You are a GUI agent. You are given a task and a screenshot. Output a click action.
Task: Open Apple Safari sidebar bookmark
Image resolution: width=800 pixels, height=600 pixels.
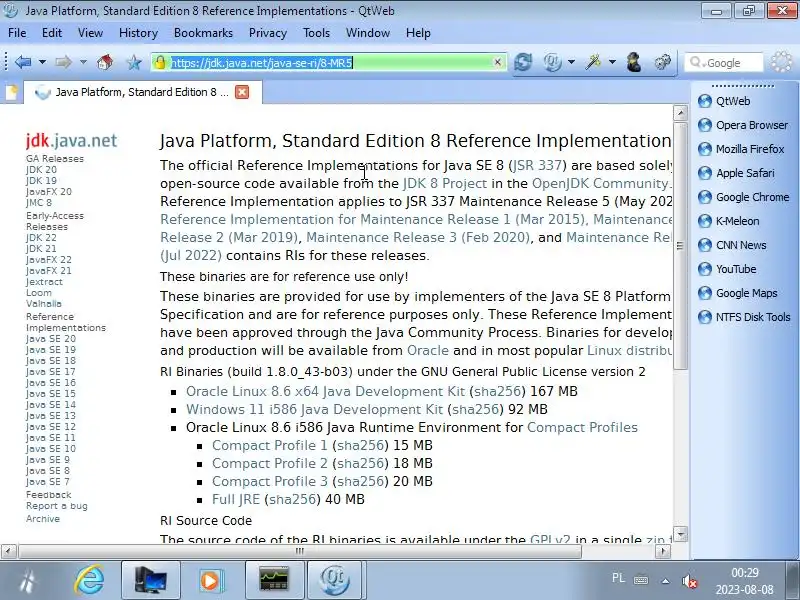coord(736,173)
